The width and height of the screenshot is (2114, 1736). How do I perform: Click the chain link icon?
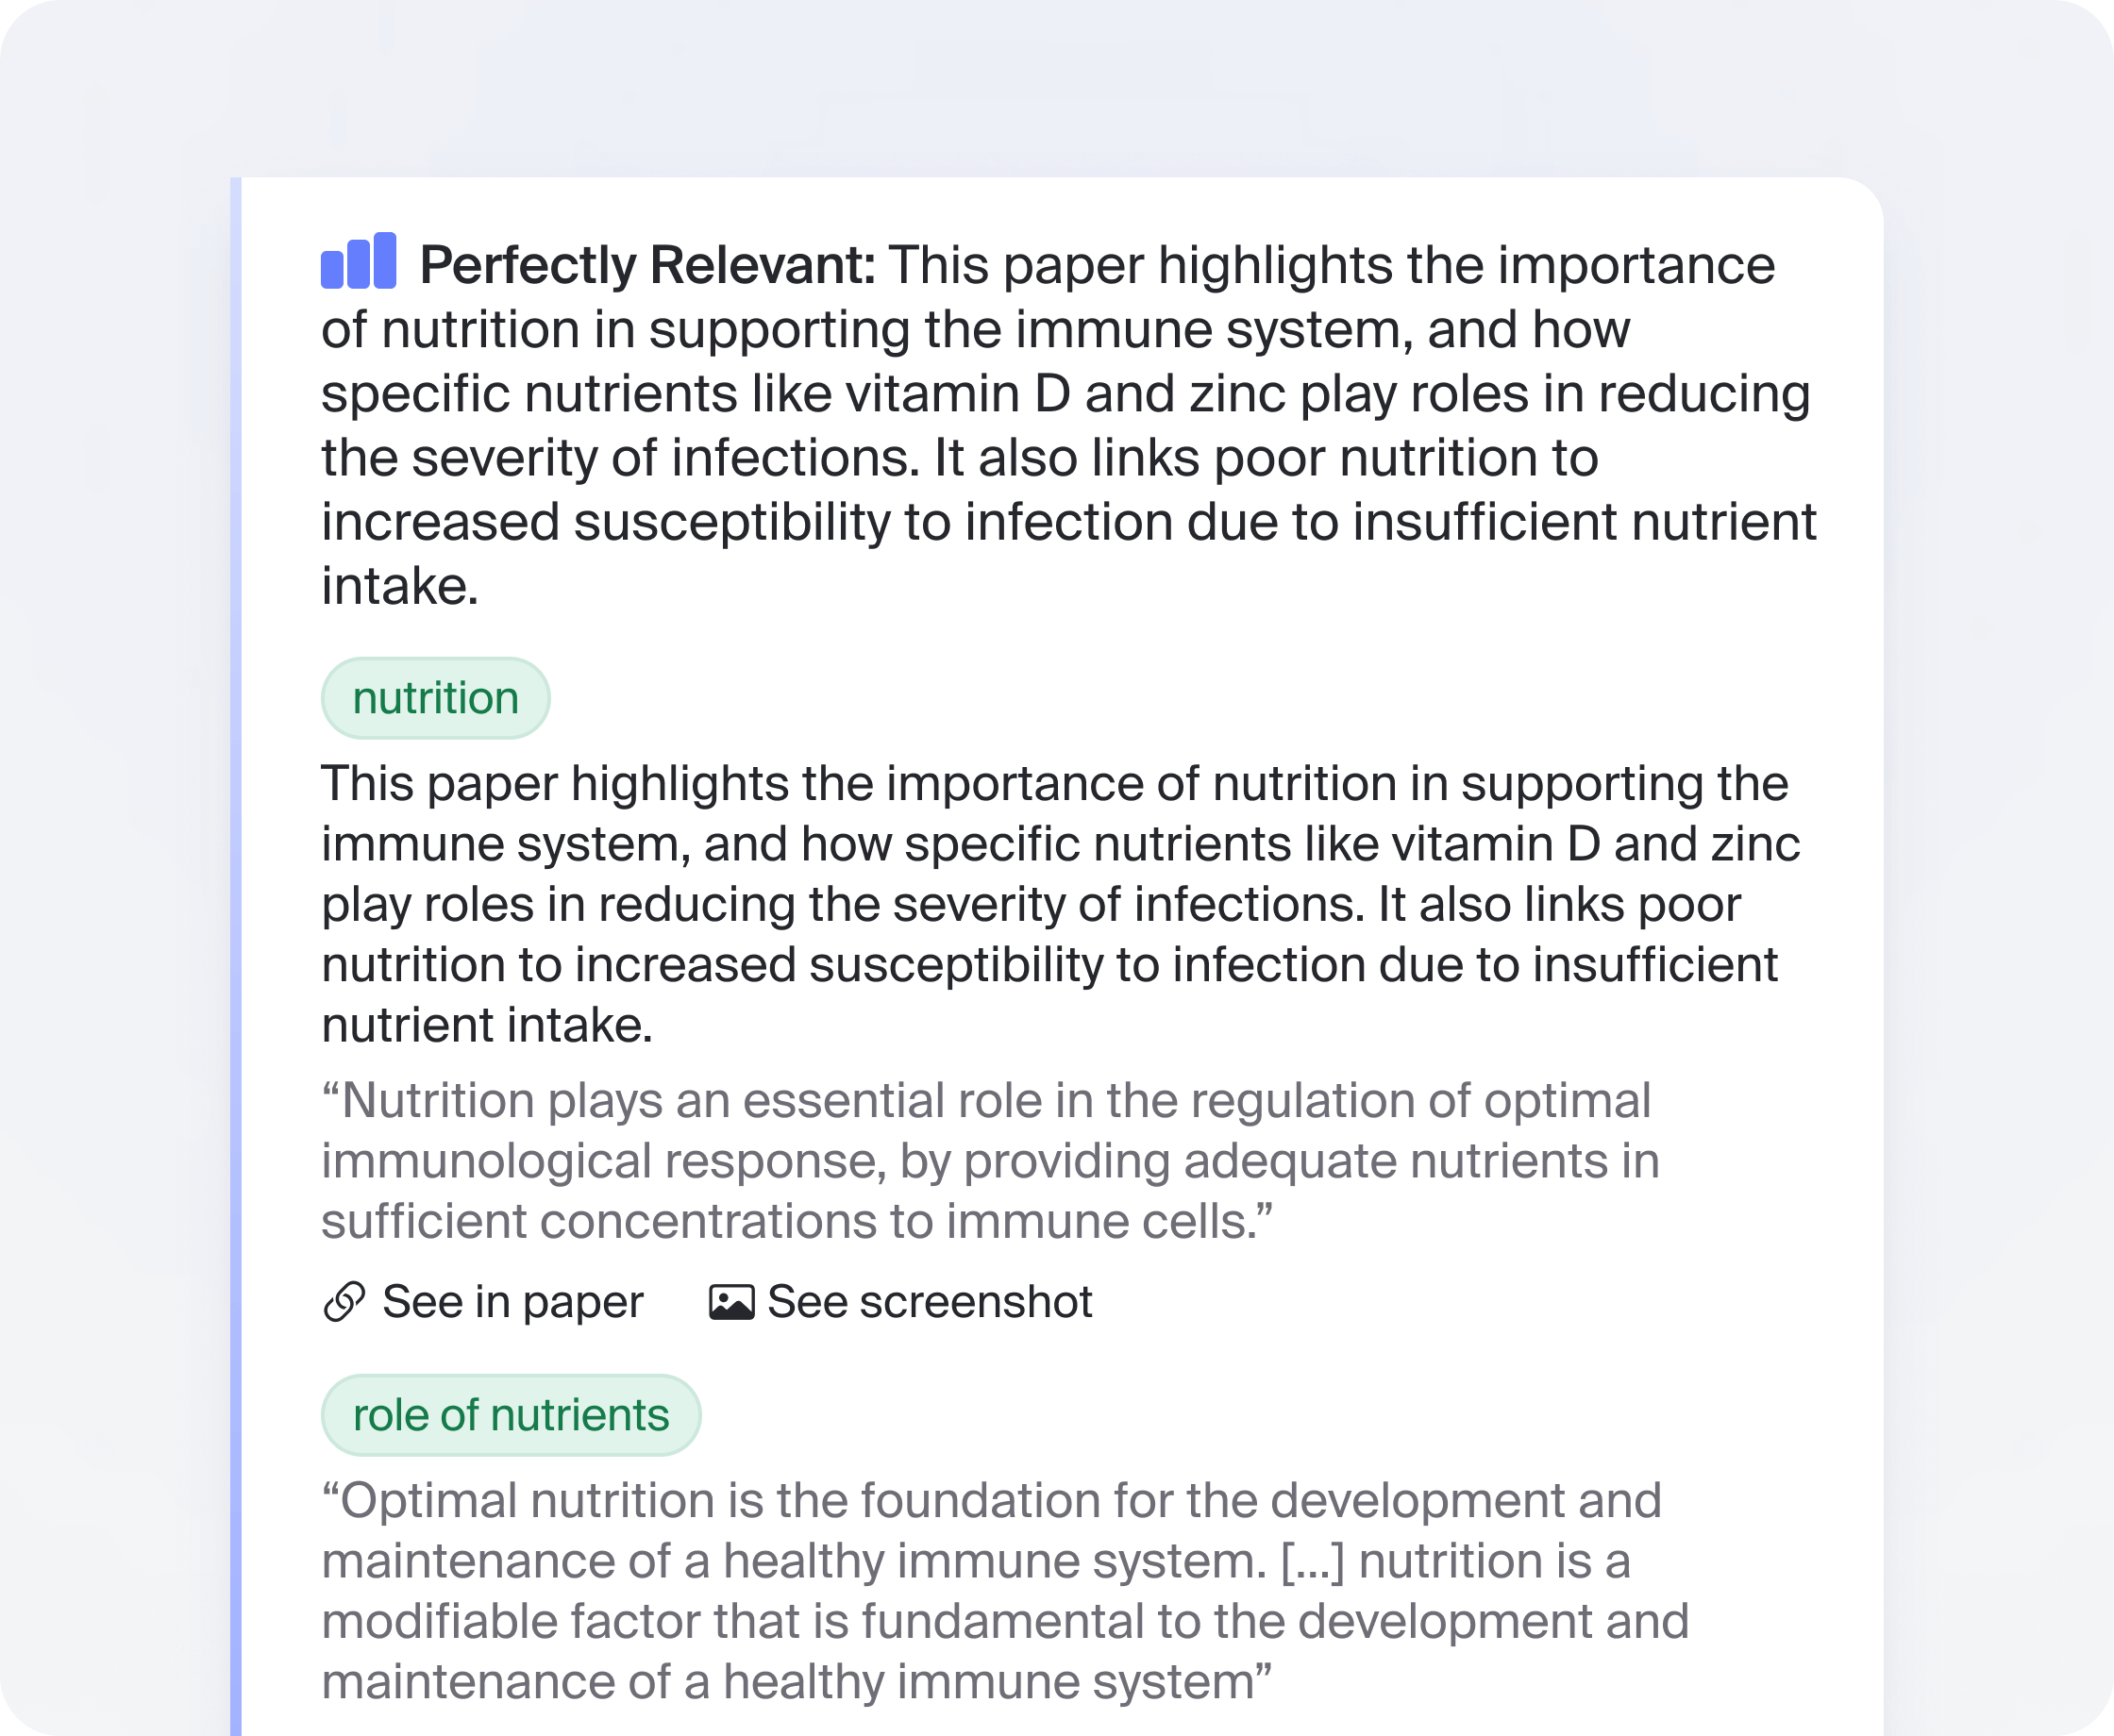click(x=344, y=1302)
